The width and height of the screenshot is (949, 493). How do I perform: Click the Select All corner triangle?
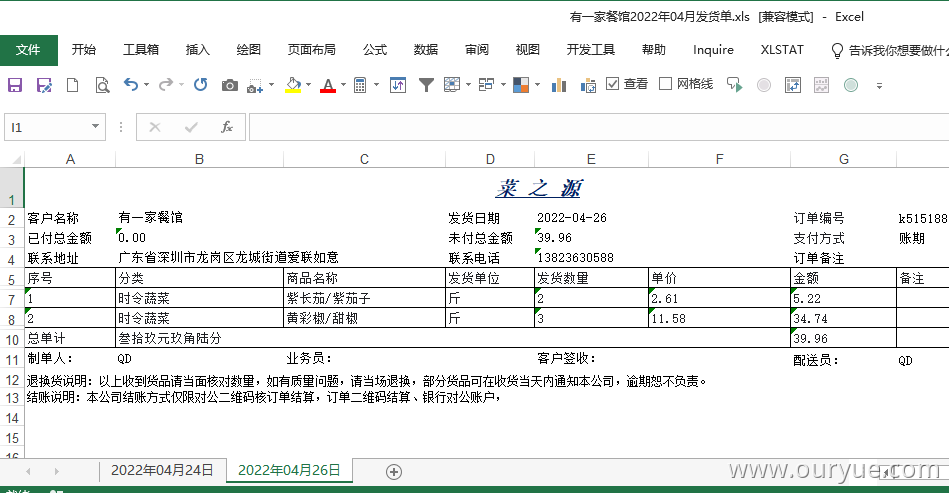[16, 160]
